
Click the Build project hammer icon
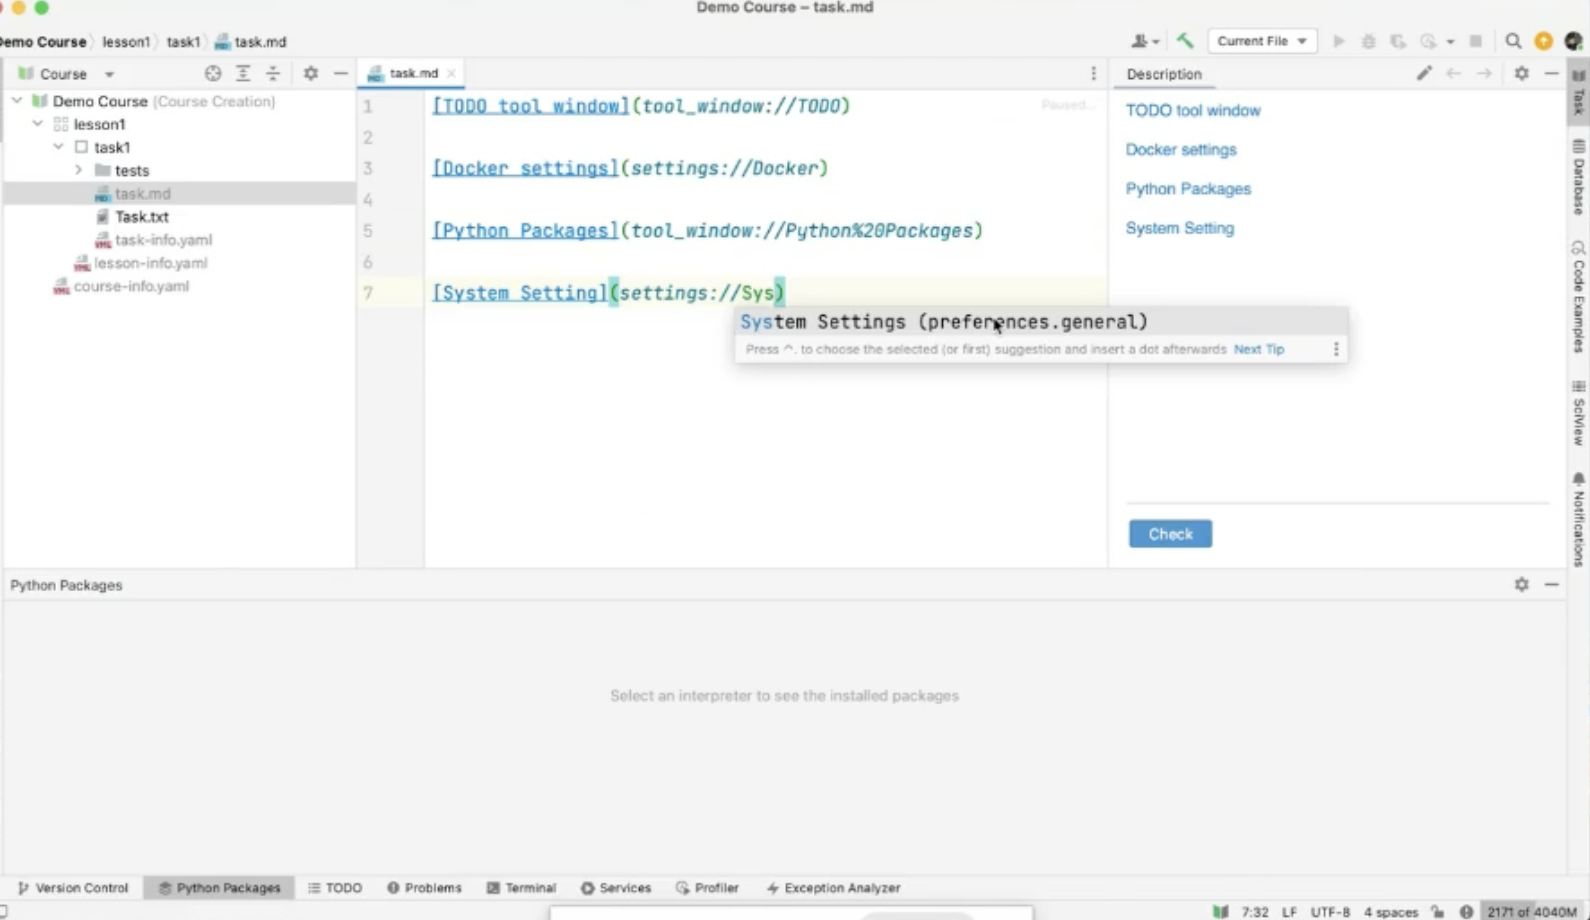click(1185, 41)
